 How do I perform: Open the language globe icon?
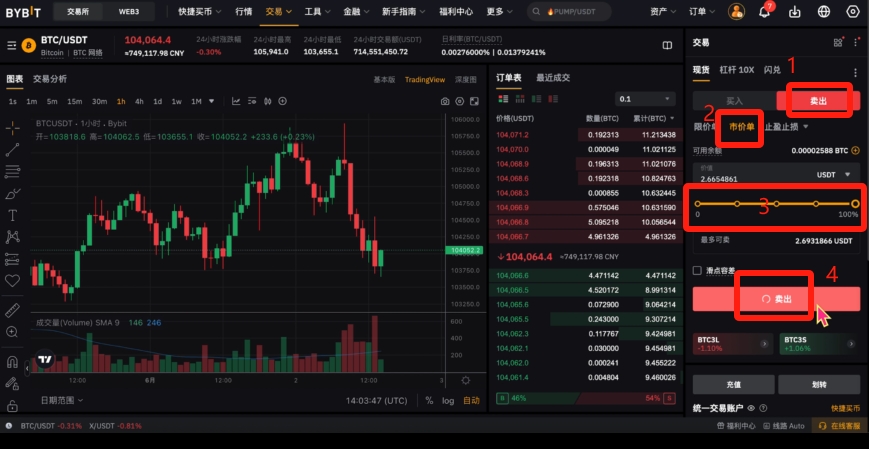tap(824, 12)
